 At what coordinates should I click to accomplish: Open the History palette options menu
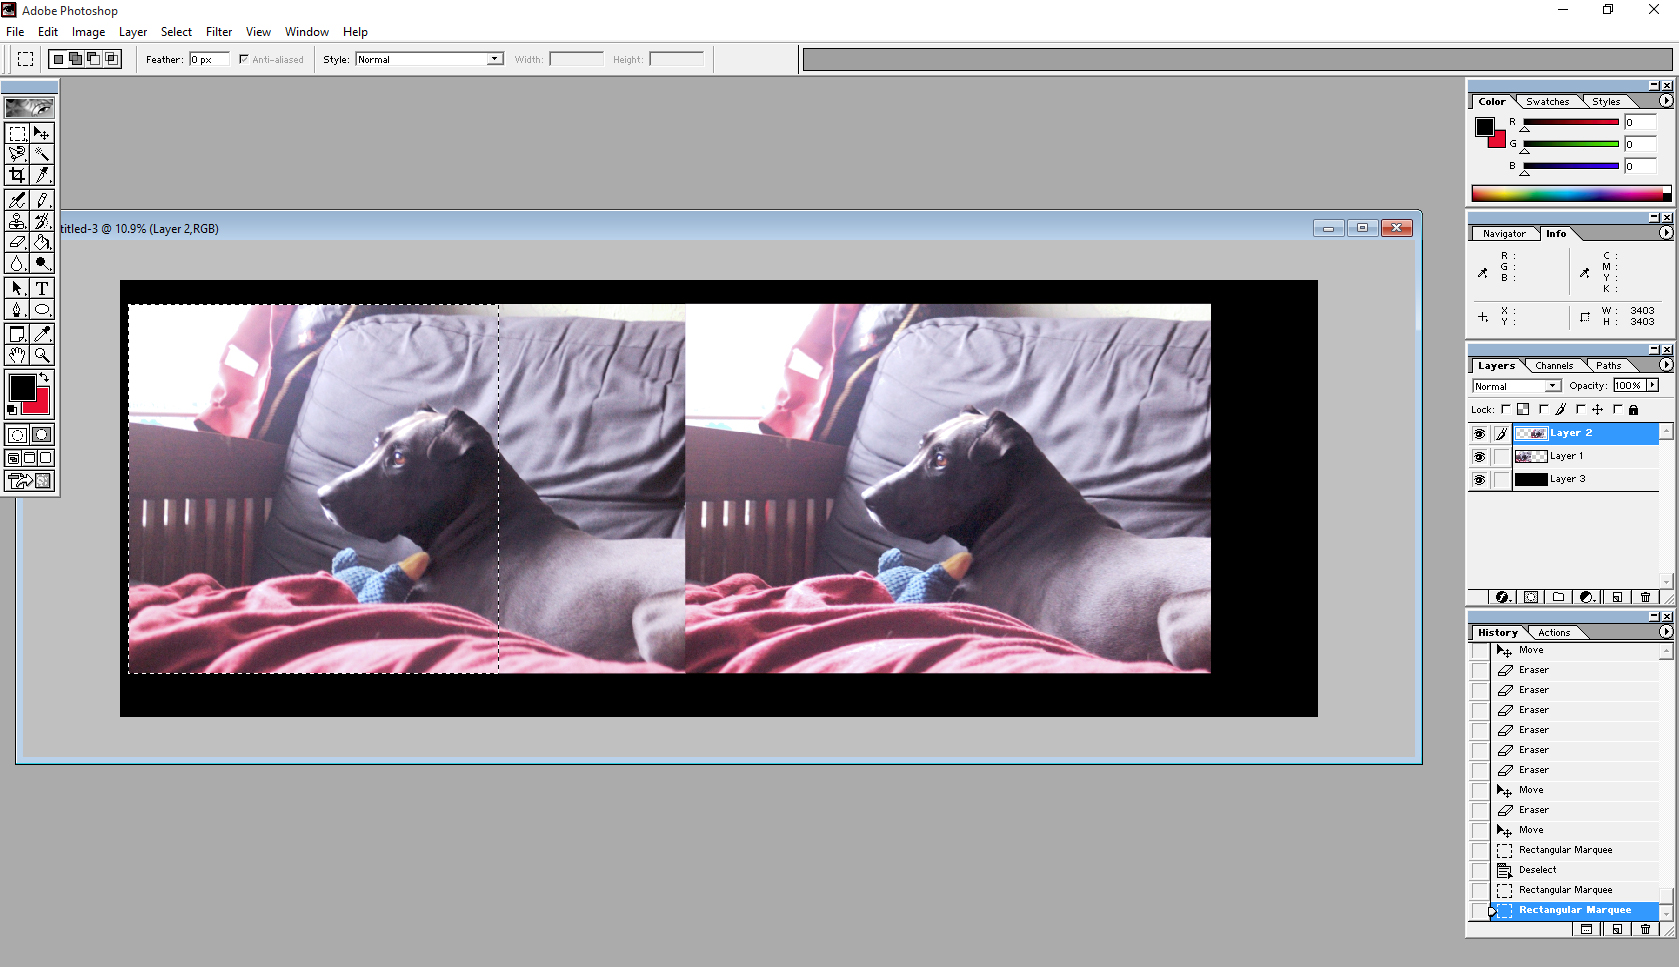[x=1666, y=632]
